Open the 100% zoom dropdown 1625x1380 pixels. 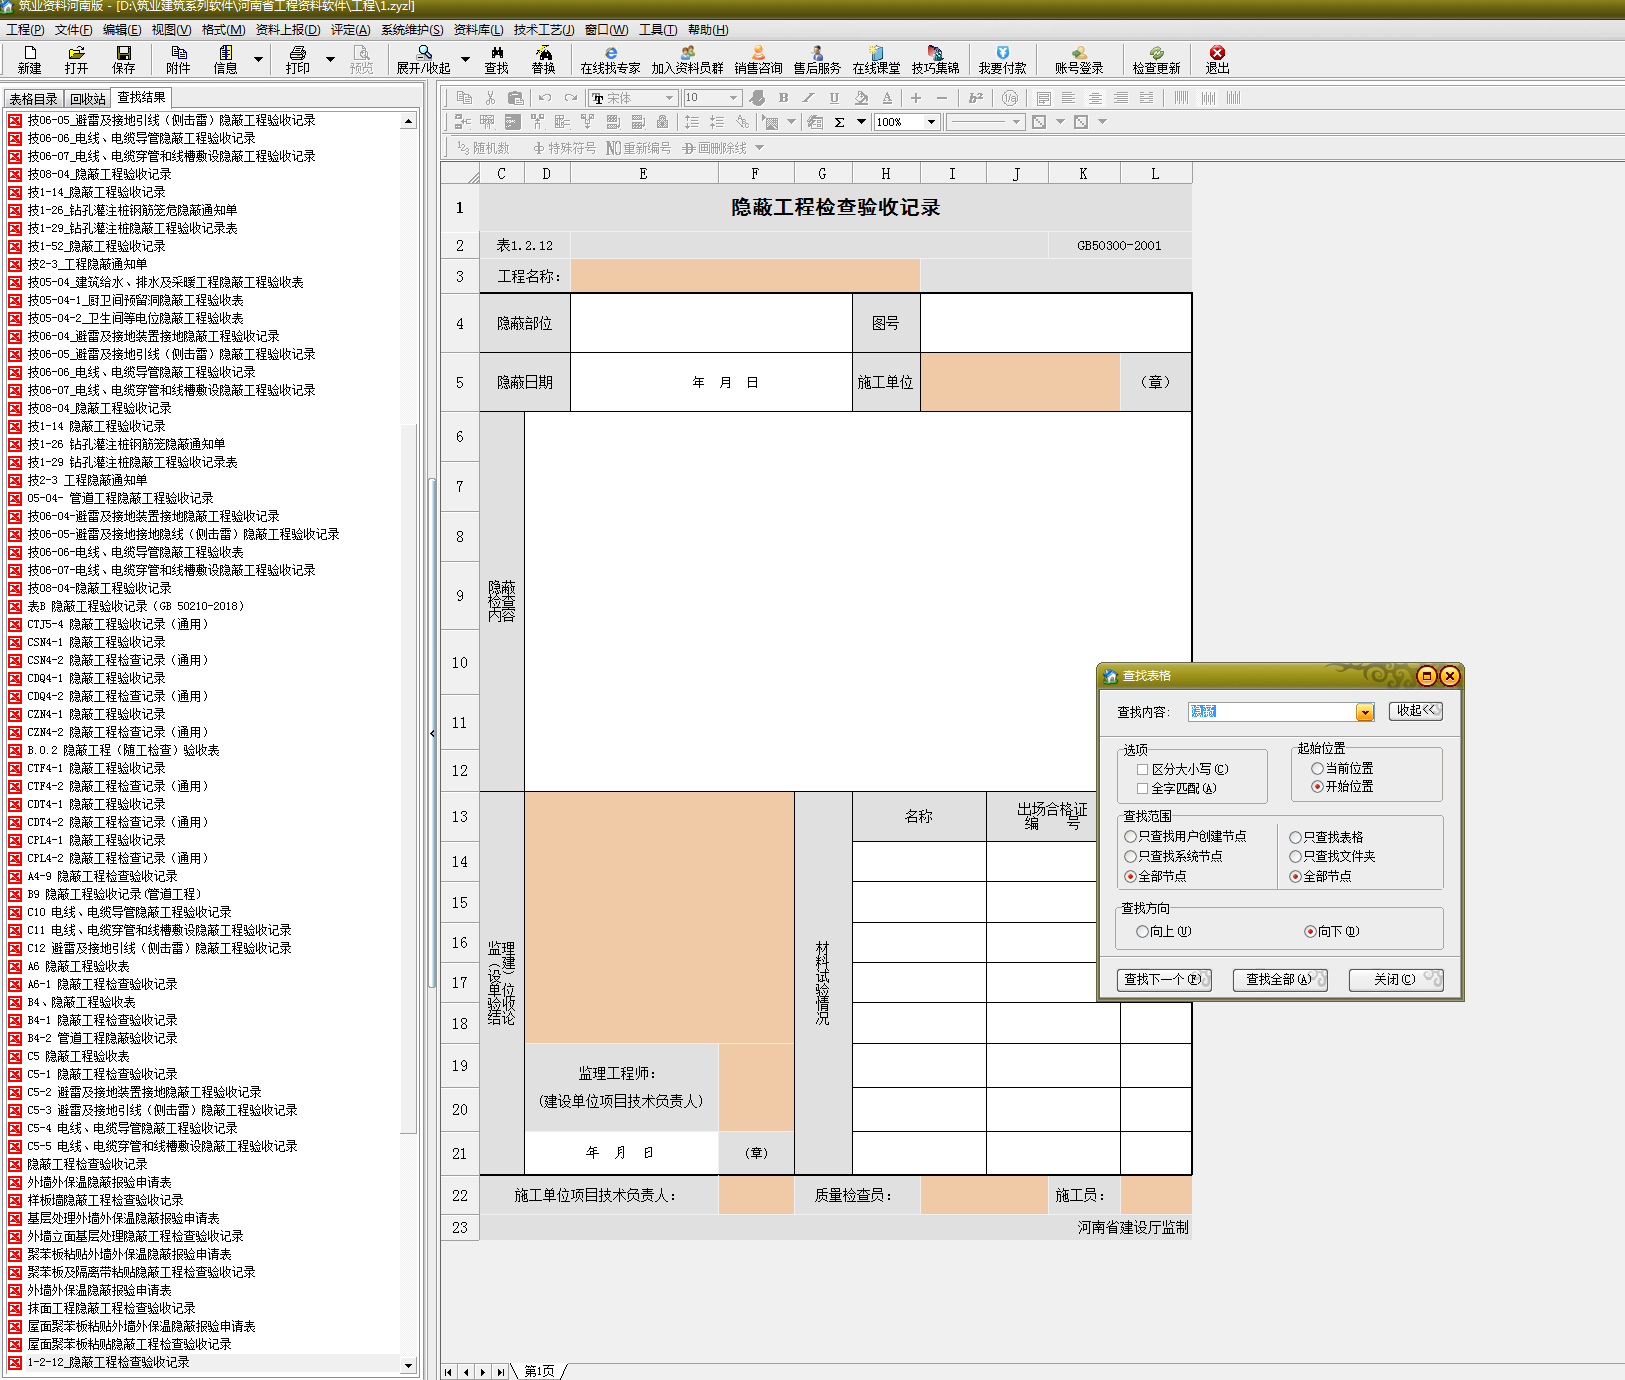point(931,122)
